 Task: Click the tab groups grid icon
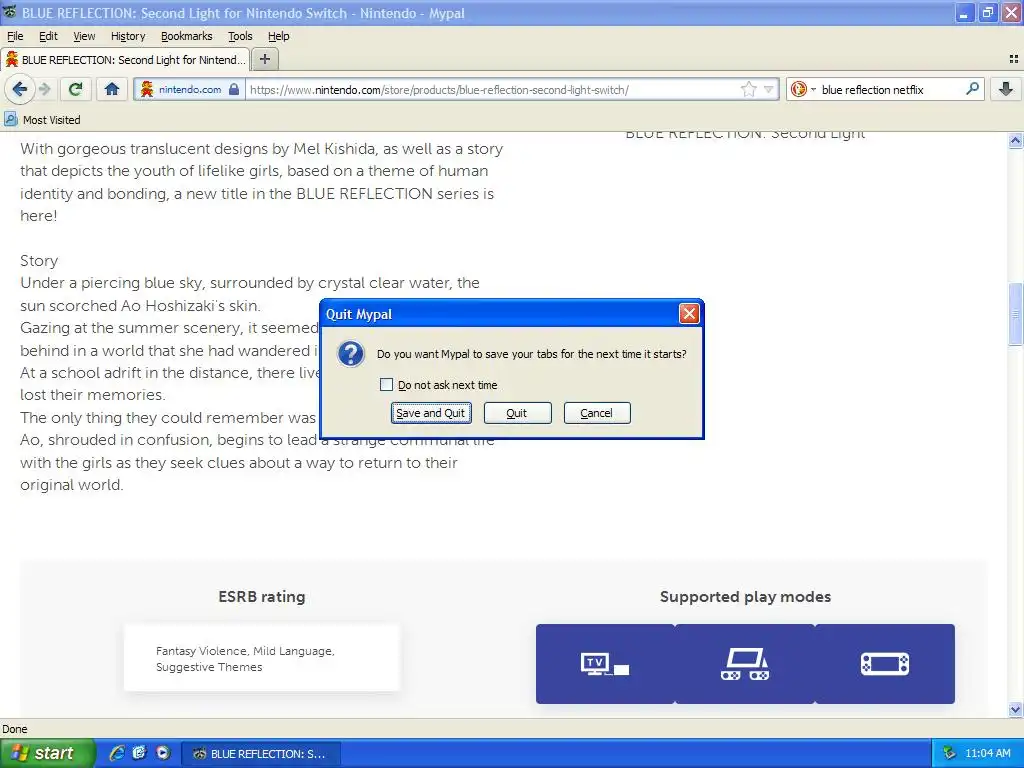click(1013, 59)
